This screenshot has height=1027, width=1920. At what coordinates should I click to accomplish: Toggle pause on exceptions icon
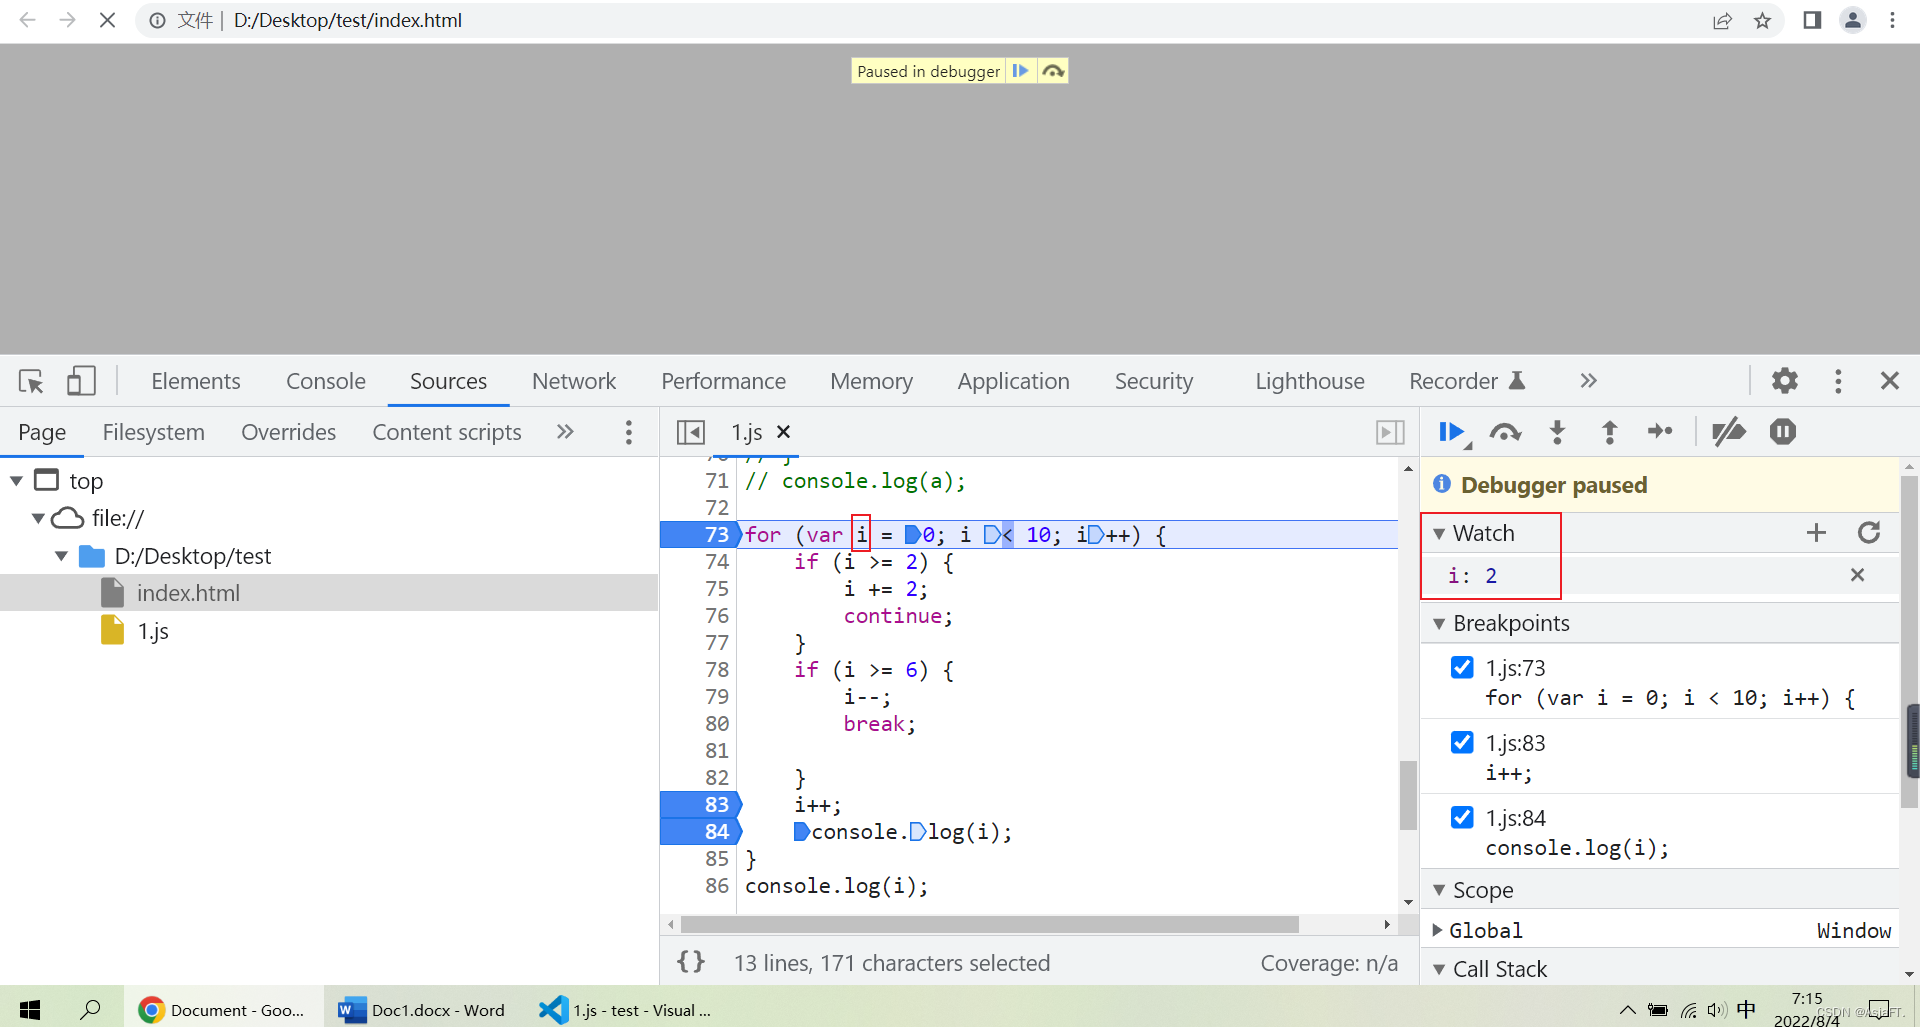click(1783, 432)
